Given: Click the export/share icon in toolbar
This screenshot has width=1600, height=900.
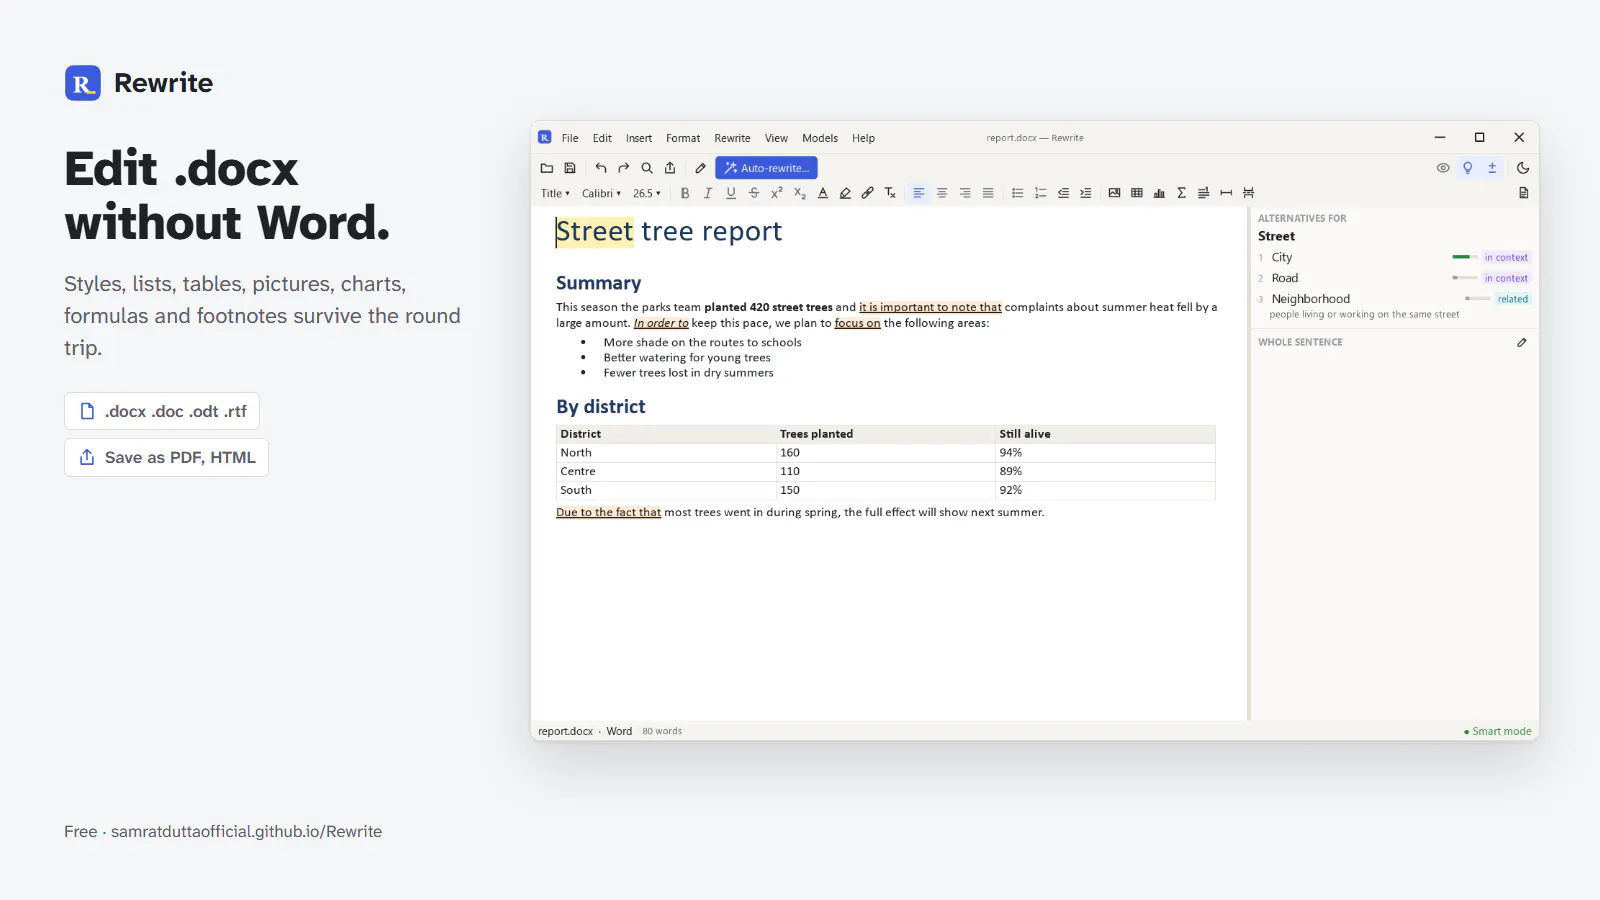Looking at the screenshot, I should click(x=670, y=168).
